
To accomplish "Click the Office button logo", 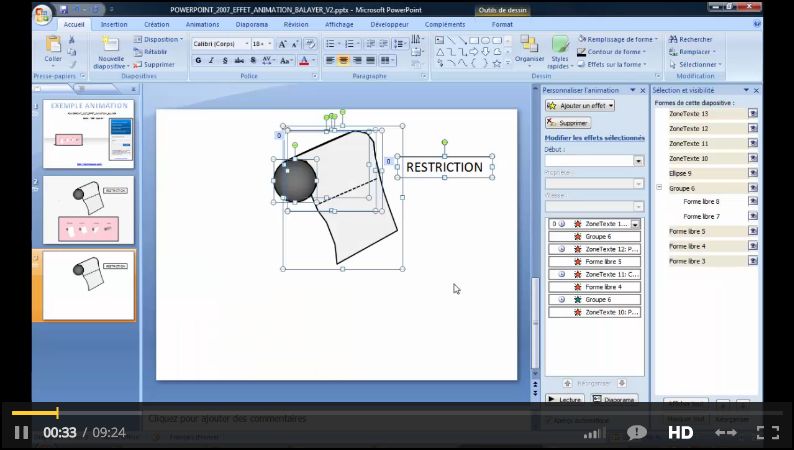I will click(x=43, y=14).
